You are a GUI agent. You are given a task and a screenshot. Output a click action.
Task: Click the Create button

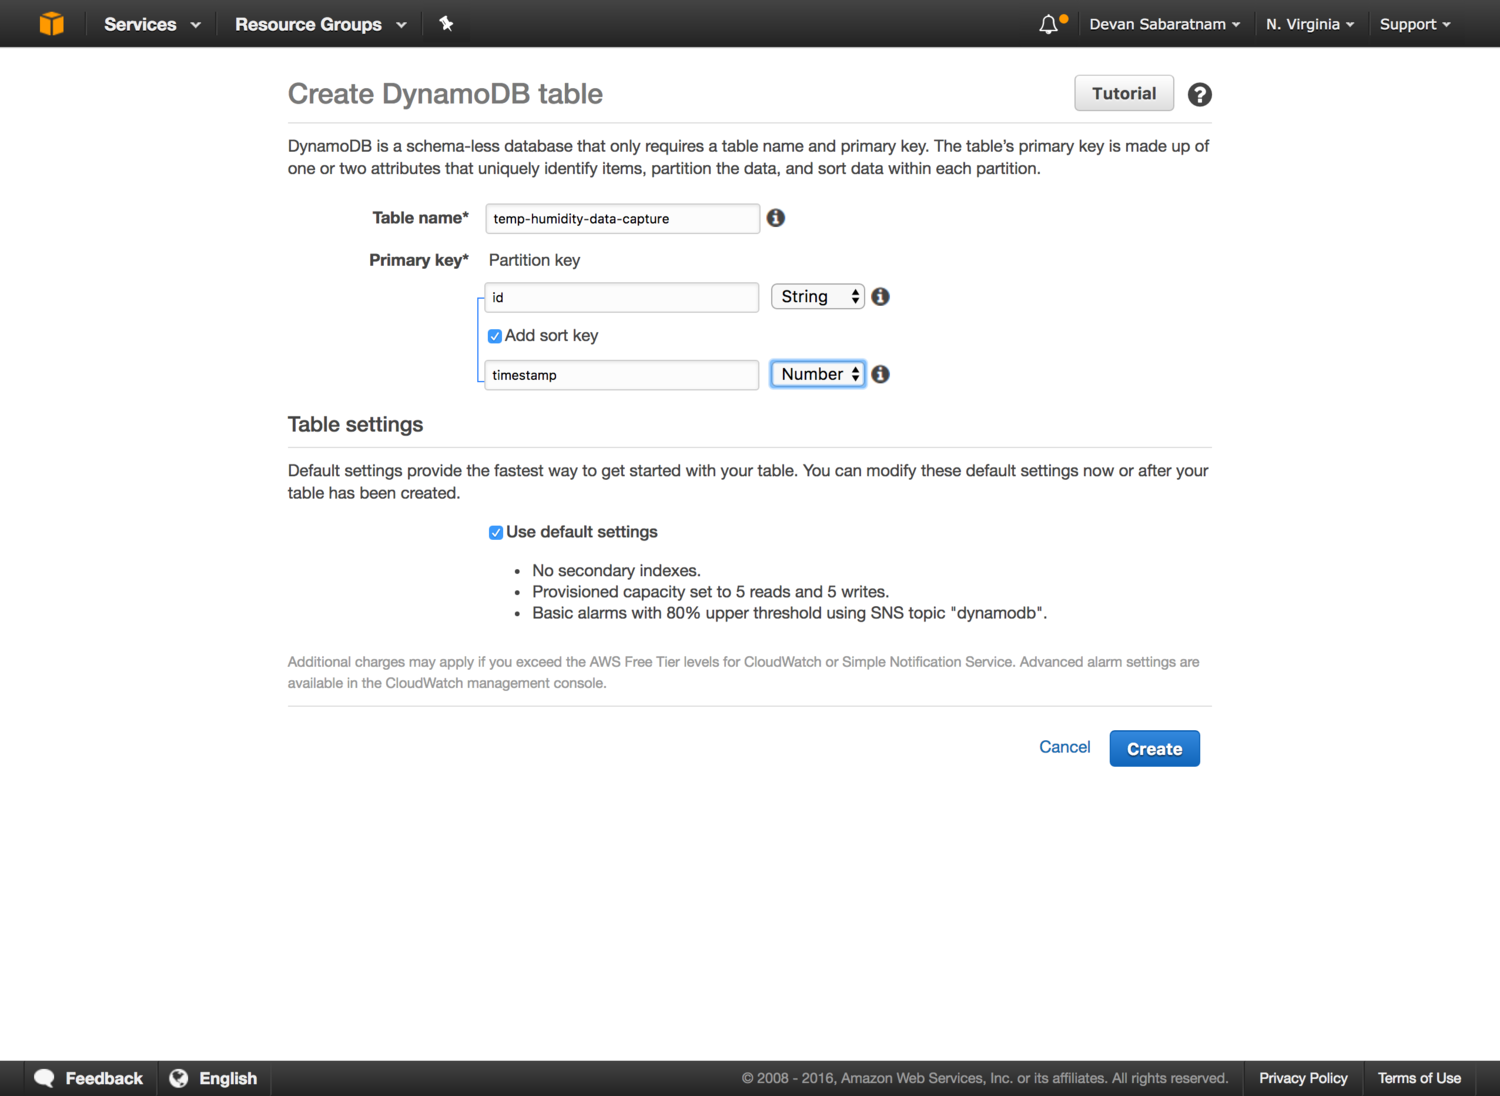pyautogui.click(x=1155, y=749)
